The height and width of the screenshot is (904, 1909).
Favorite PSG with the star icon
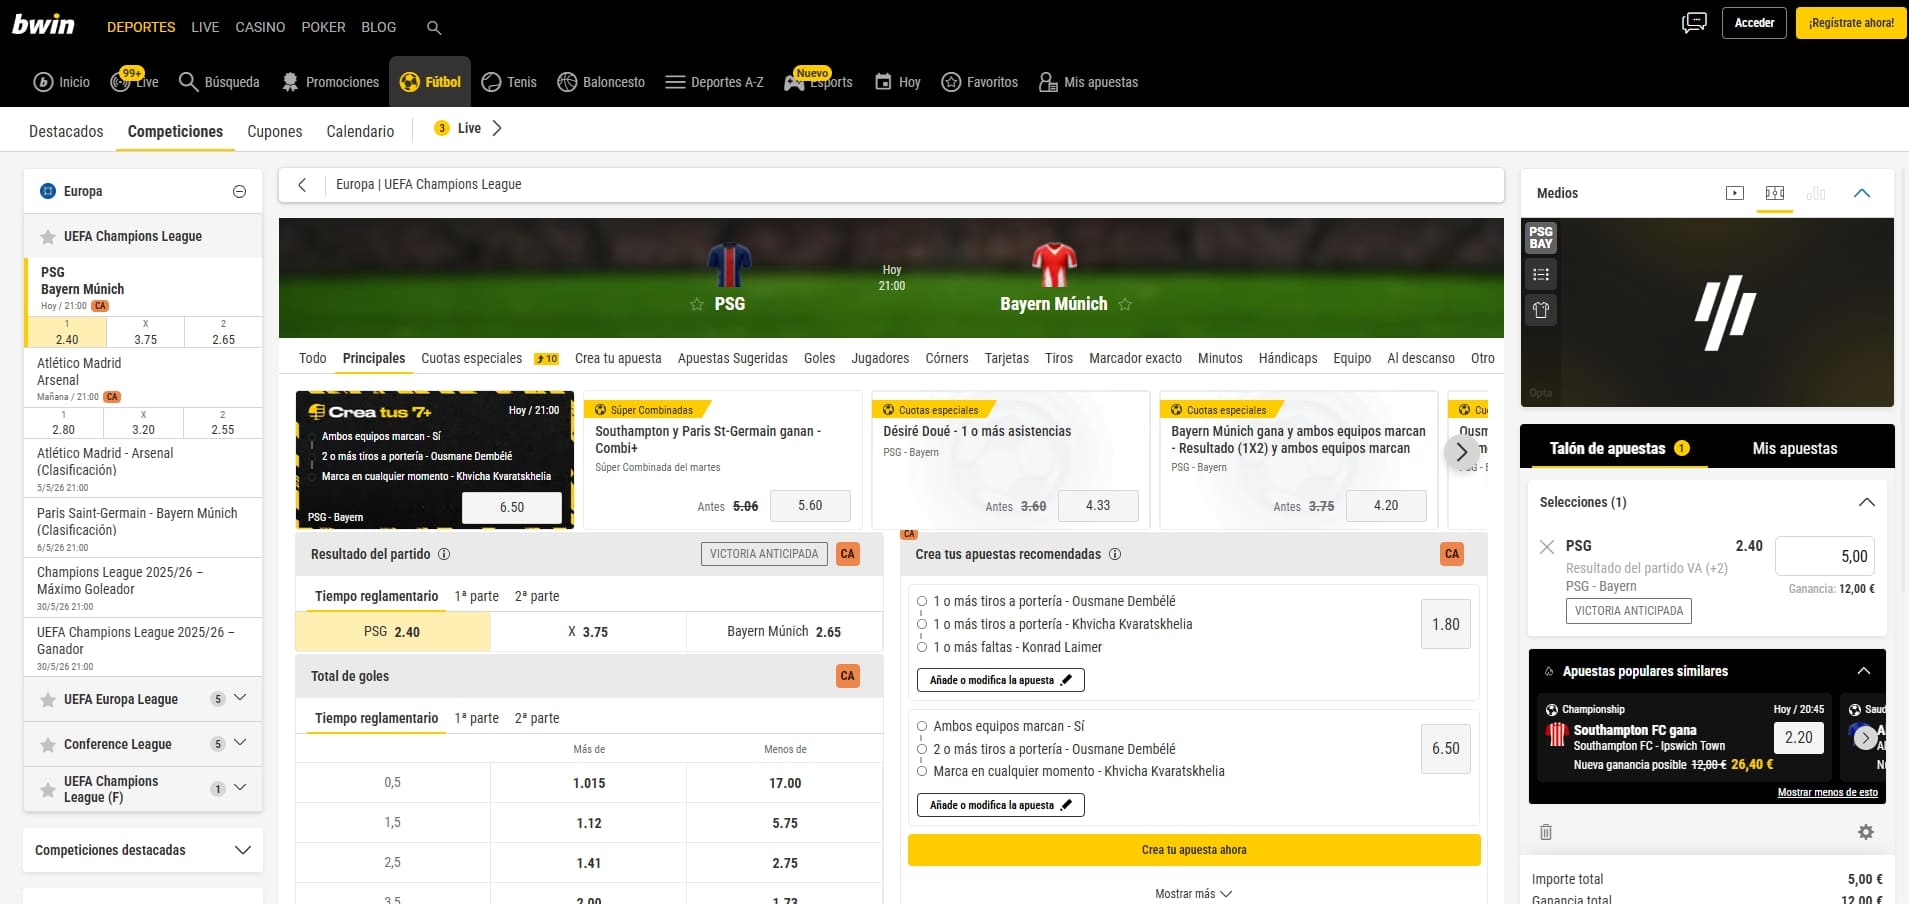(x=696, y=304)
